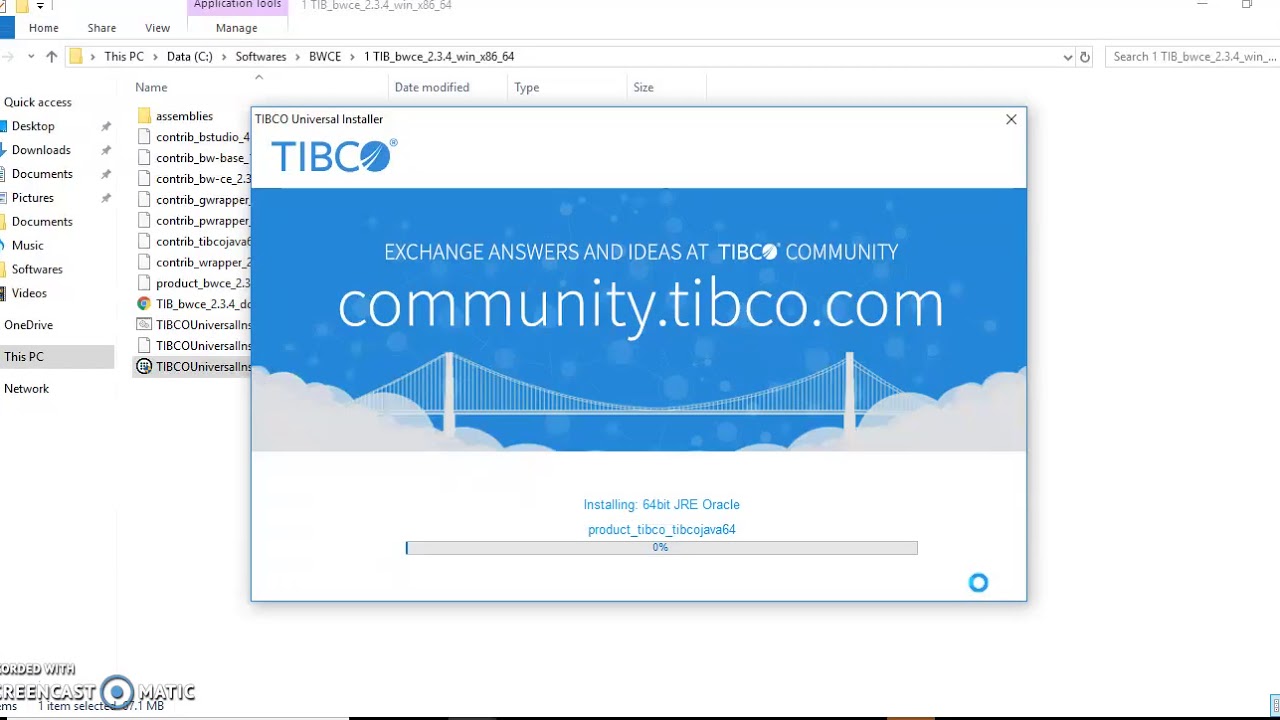Click 1 TIB_bwce_2.3.4_win_x86_64 breadcrumb segment

(x=439, y=57)
